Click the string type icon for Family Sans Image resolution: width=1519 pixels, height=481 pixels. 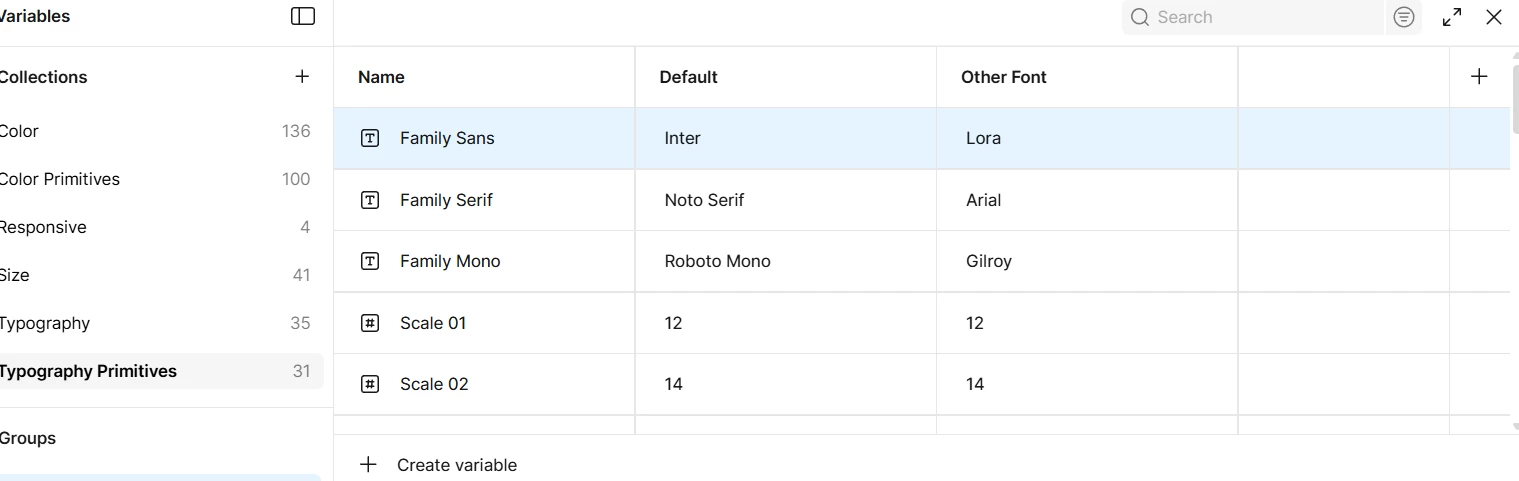point(370,138)
